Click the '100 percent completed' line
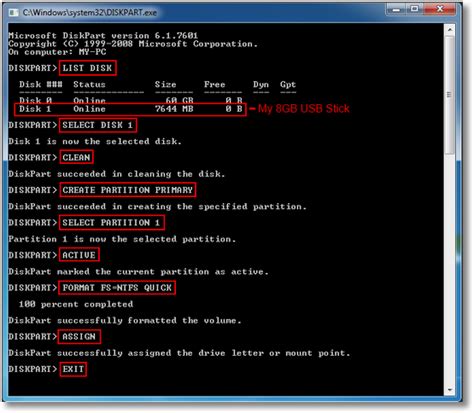 point(76,304)
